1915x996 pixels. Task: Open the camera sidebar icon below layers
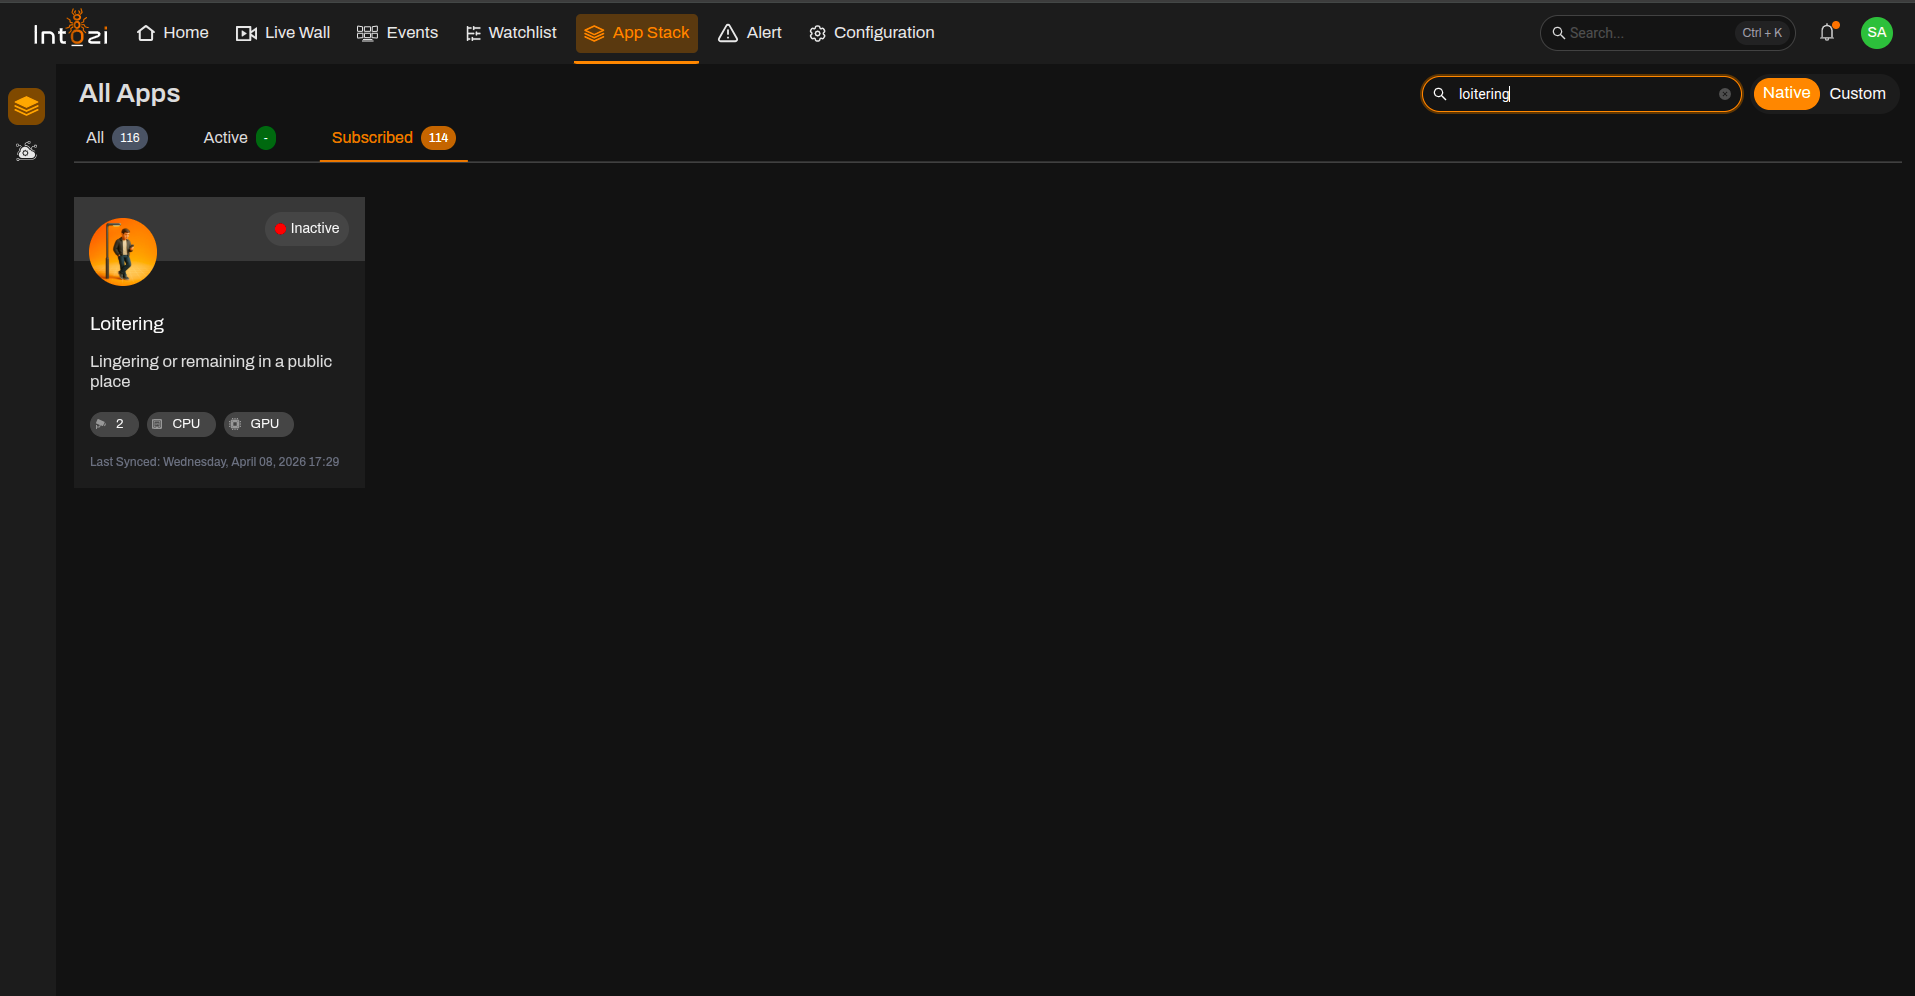click(x=27, y=151)
